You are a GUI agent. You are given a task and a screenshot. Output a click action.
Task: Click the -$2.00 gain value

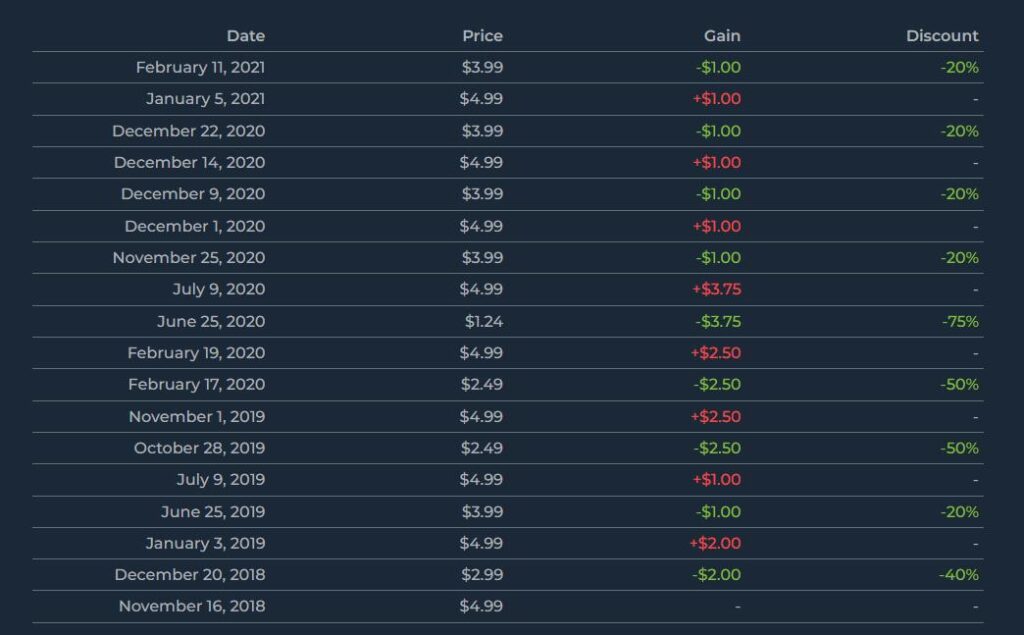click(x=718, y=575)
